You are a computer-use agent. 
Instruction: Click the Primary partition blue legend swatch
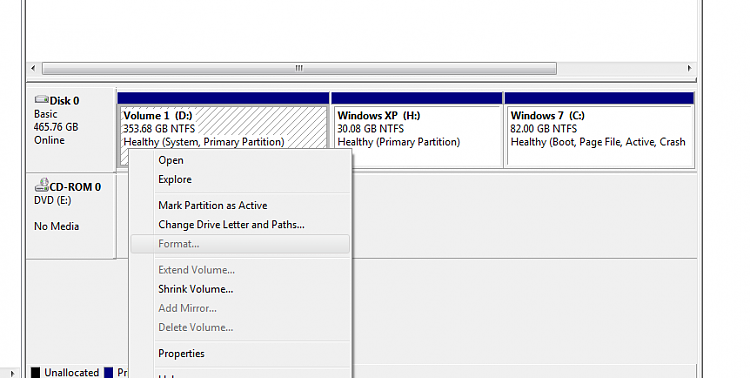[109, 372]
